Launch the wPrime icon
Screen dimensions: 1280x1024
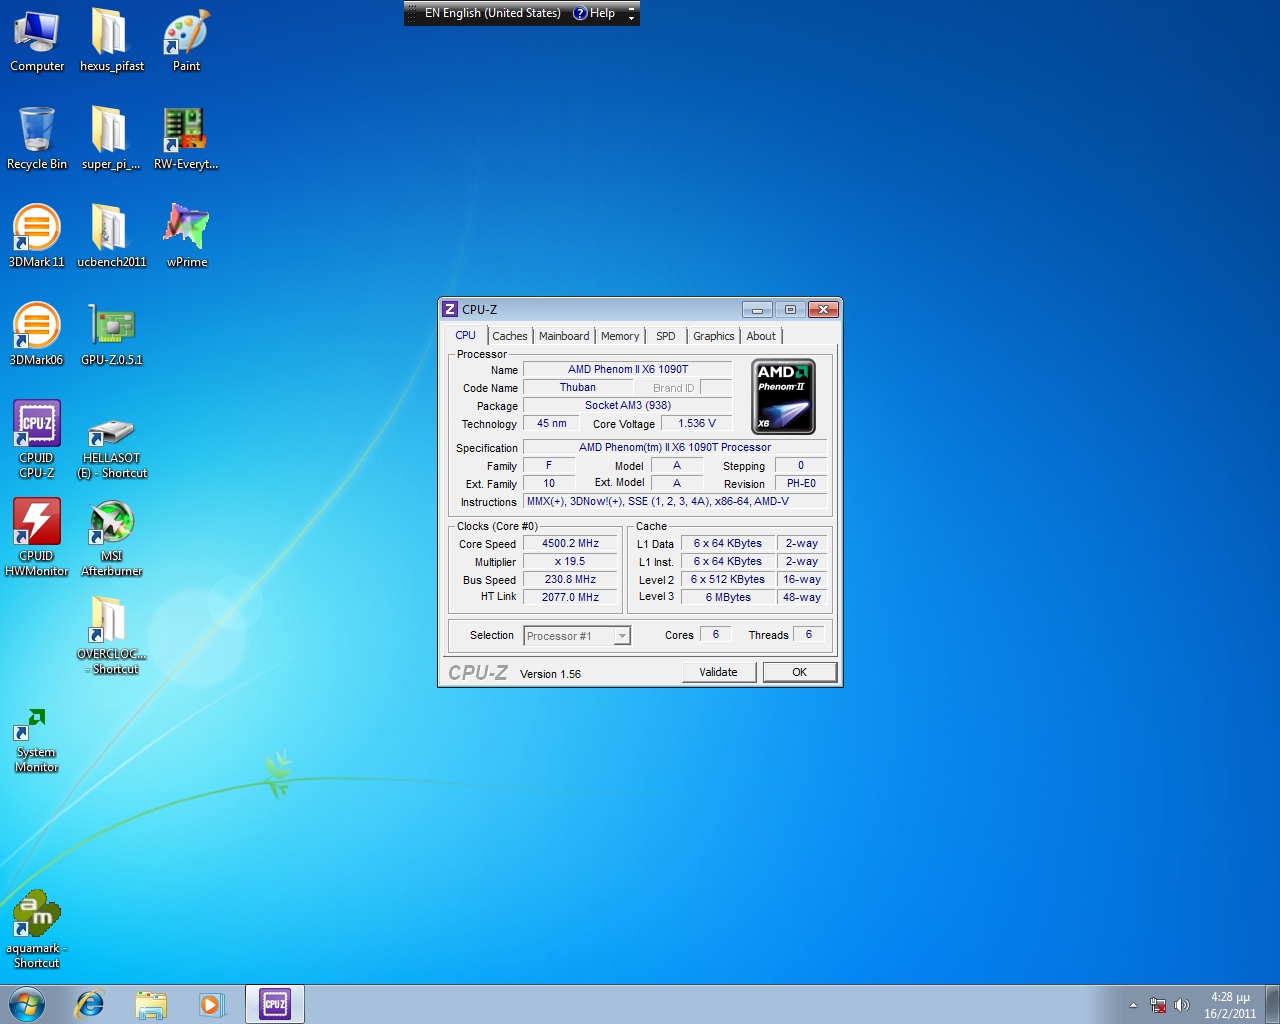(x=186, y=236)
